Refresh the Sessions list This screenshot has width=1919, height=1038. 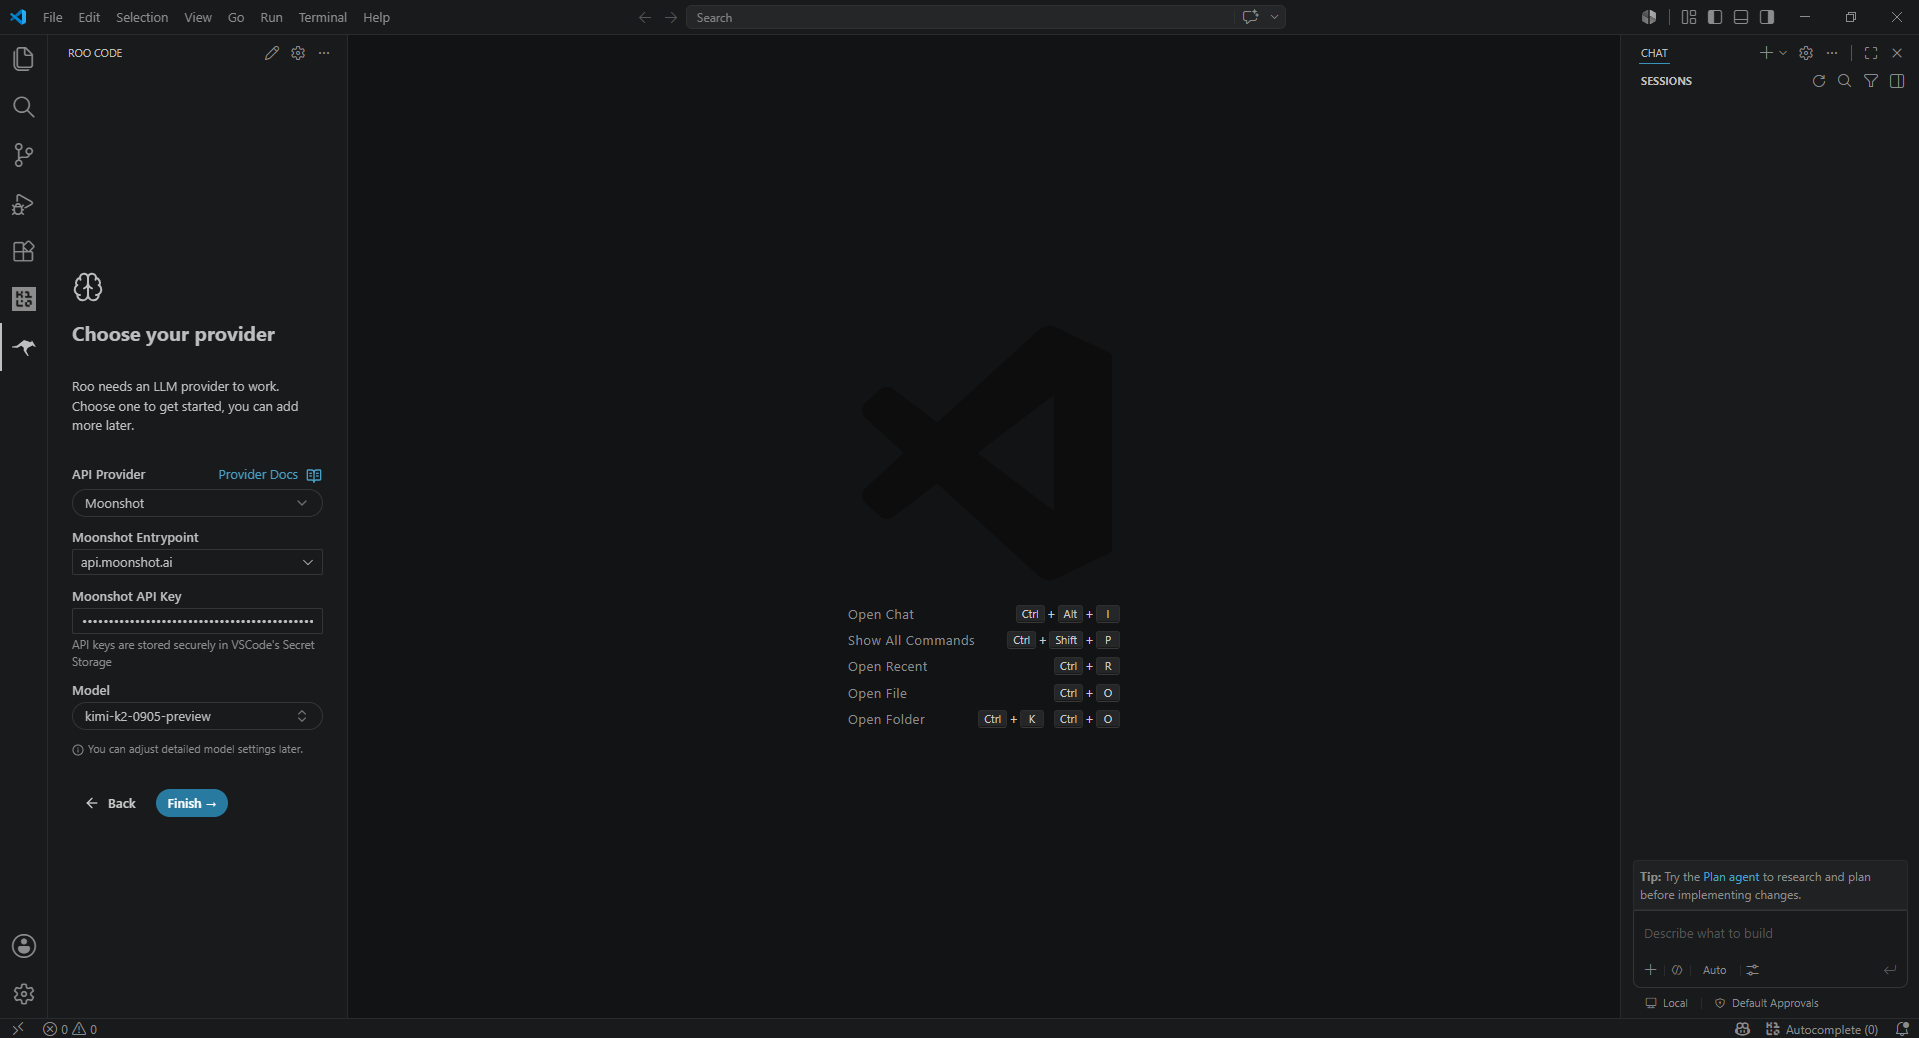click(1819, 81)
